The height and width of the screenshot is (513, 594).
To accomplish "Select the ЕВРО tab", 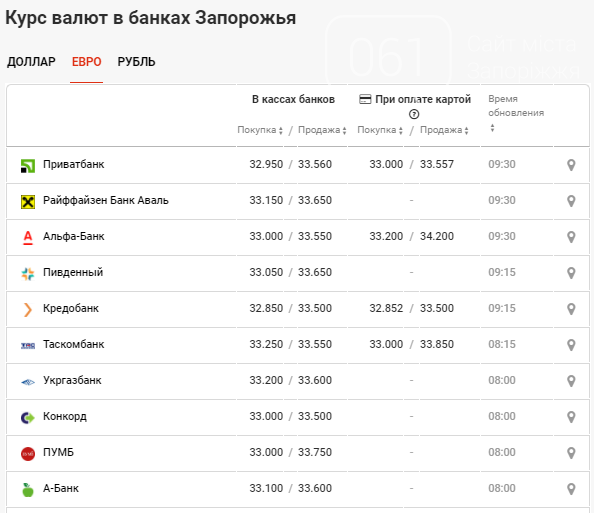I will 86,61.
